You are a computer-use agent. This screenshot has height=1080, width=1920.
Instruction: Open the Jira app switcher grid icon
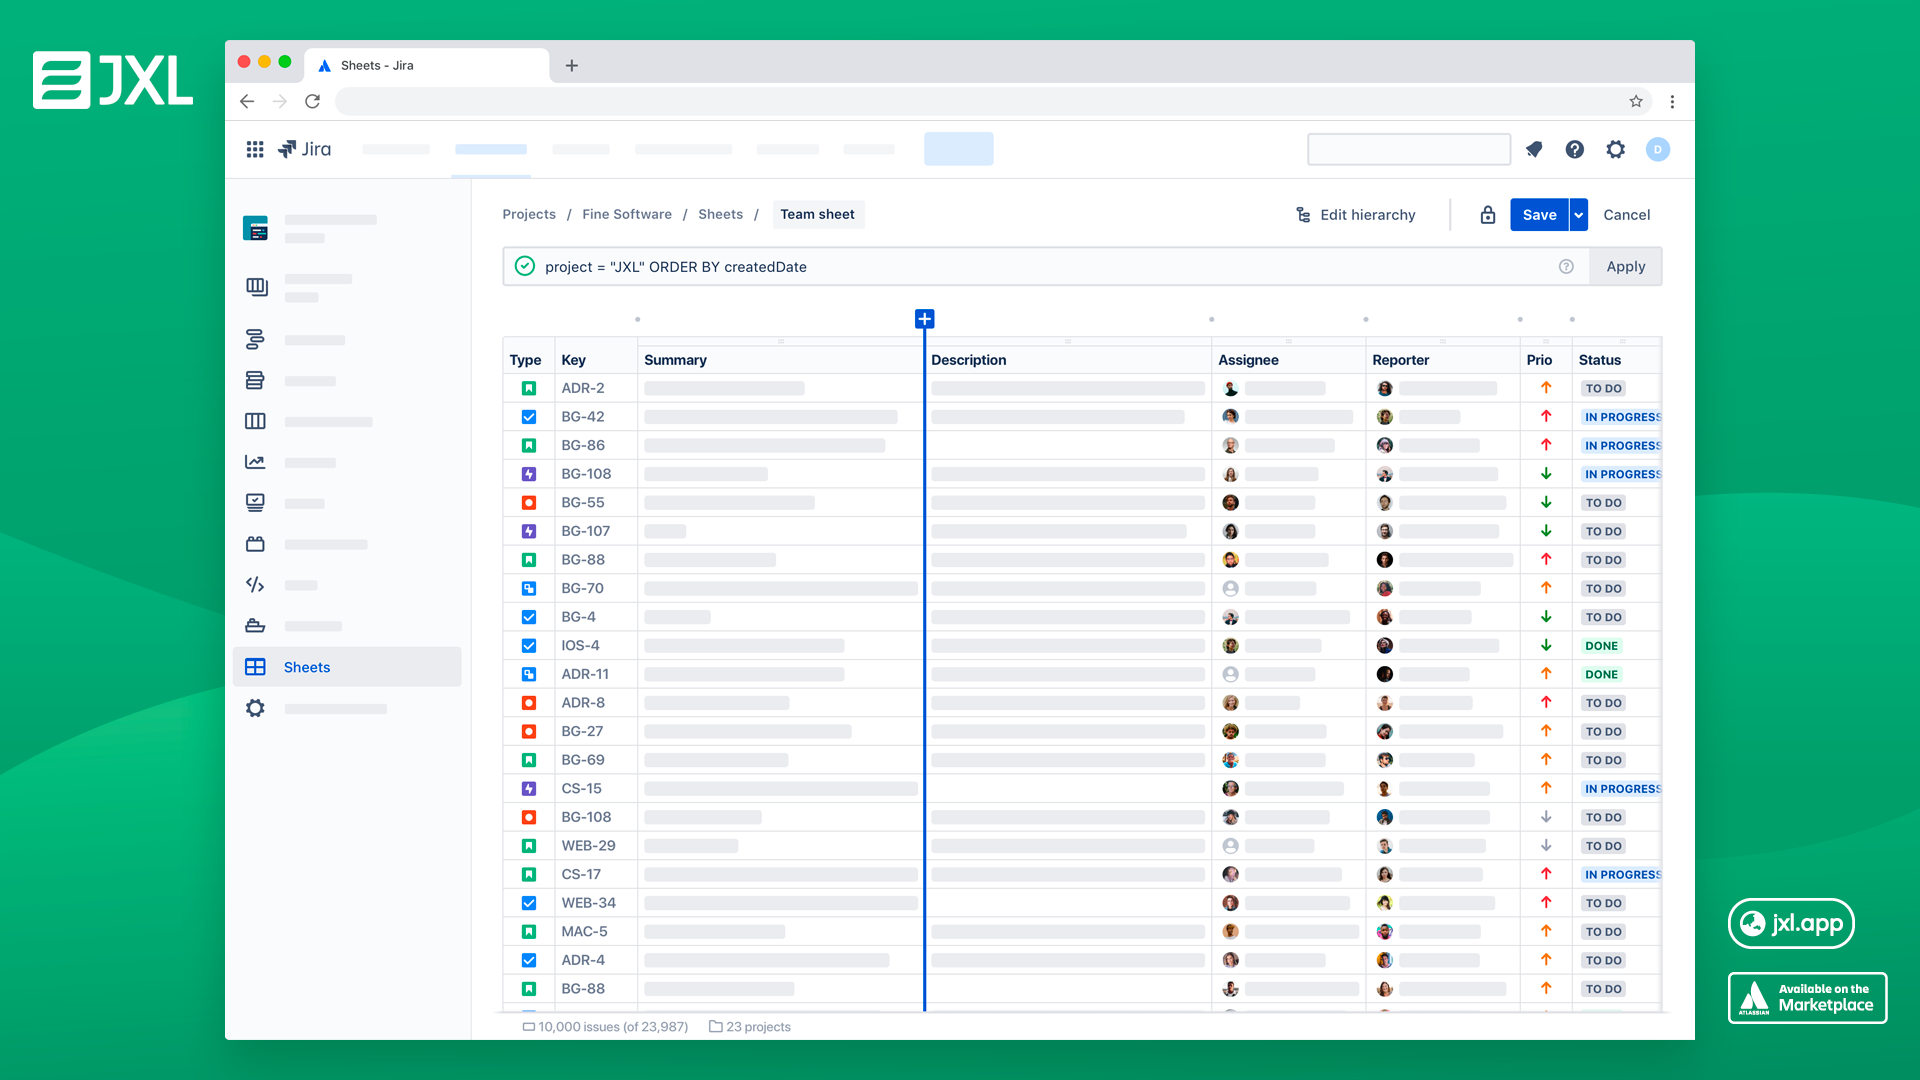click(255, 149)
